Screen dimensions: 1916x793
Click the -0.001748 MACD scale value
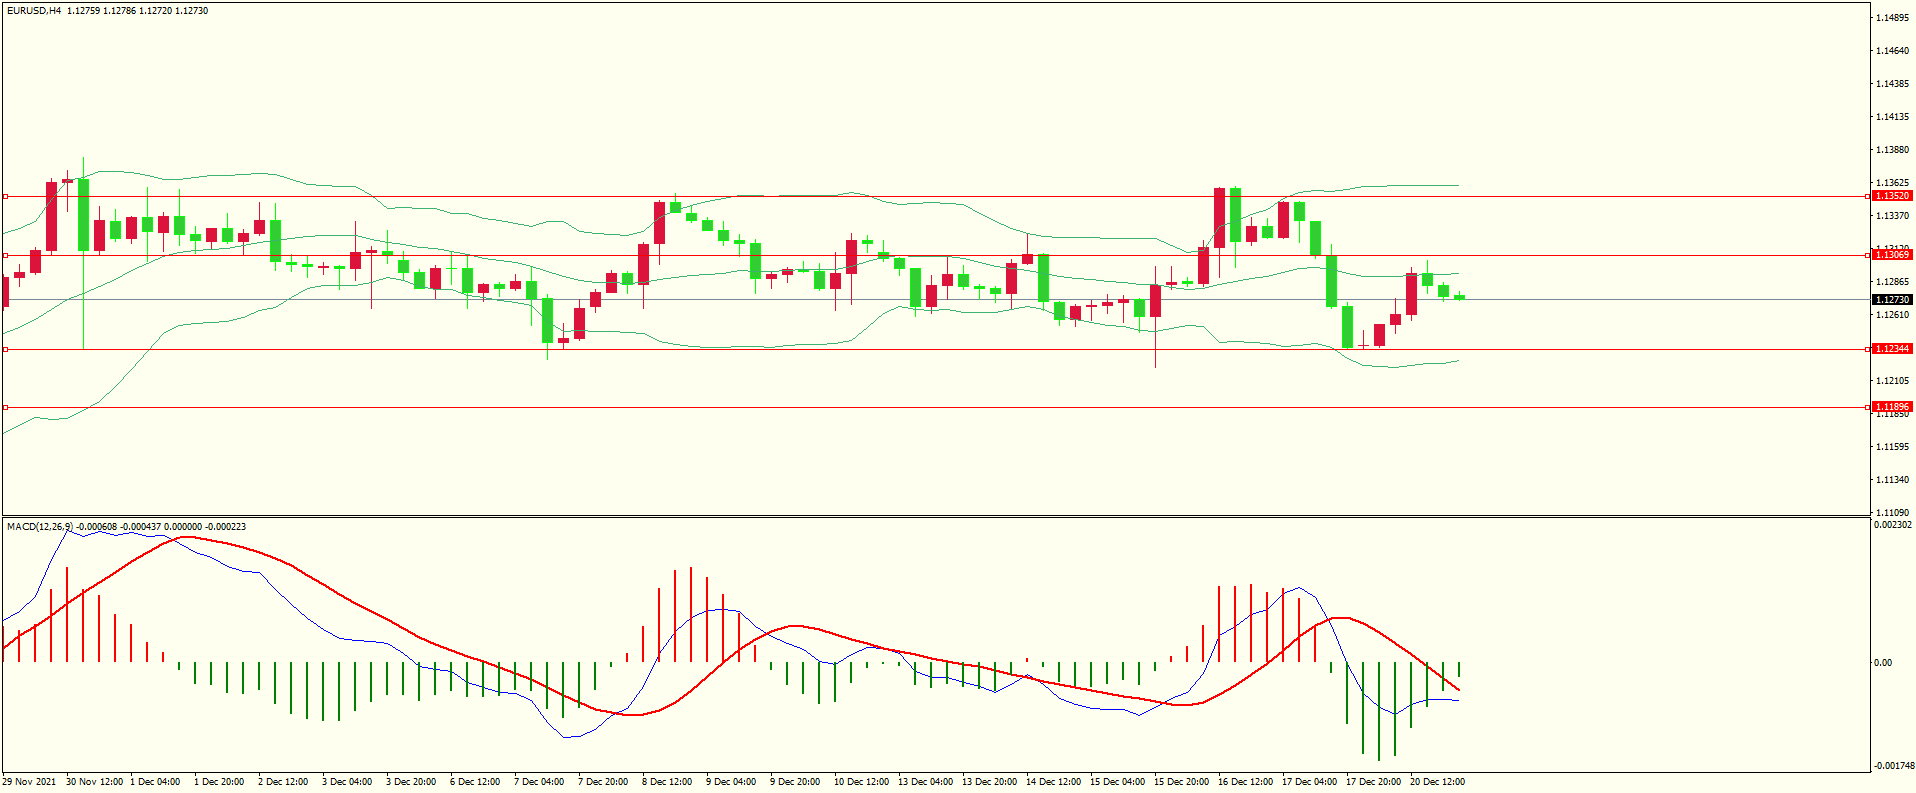(1893, 766)
